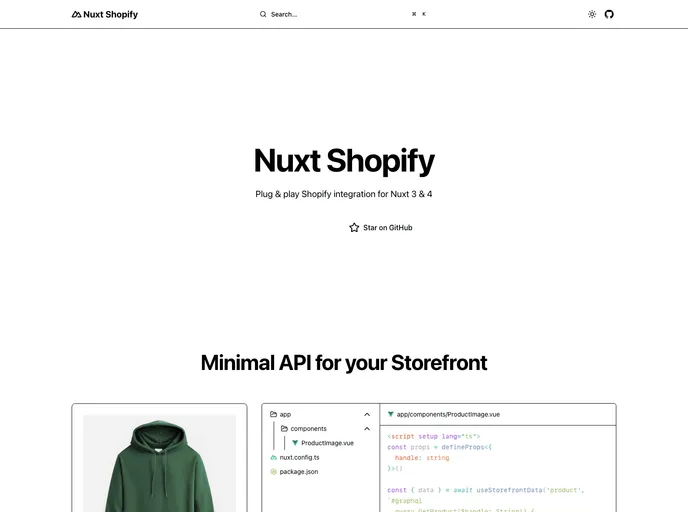This screenshot has height=512, width=688.
Task: Click the Nuxt icon beside nuxt.config.ts
Action: [x=273, y=457]
